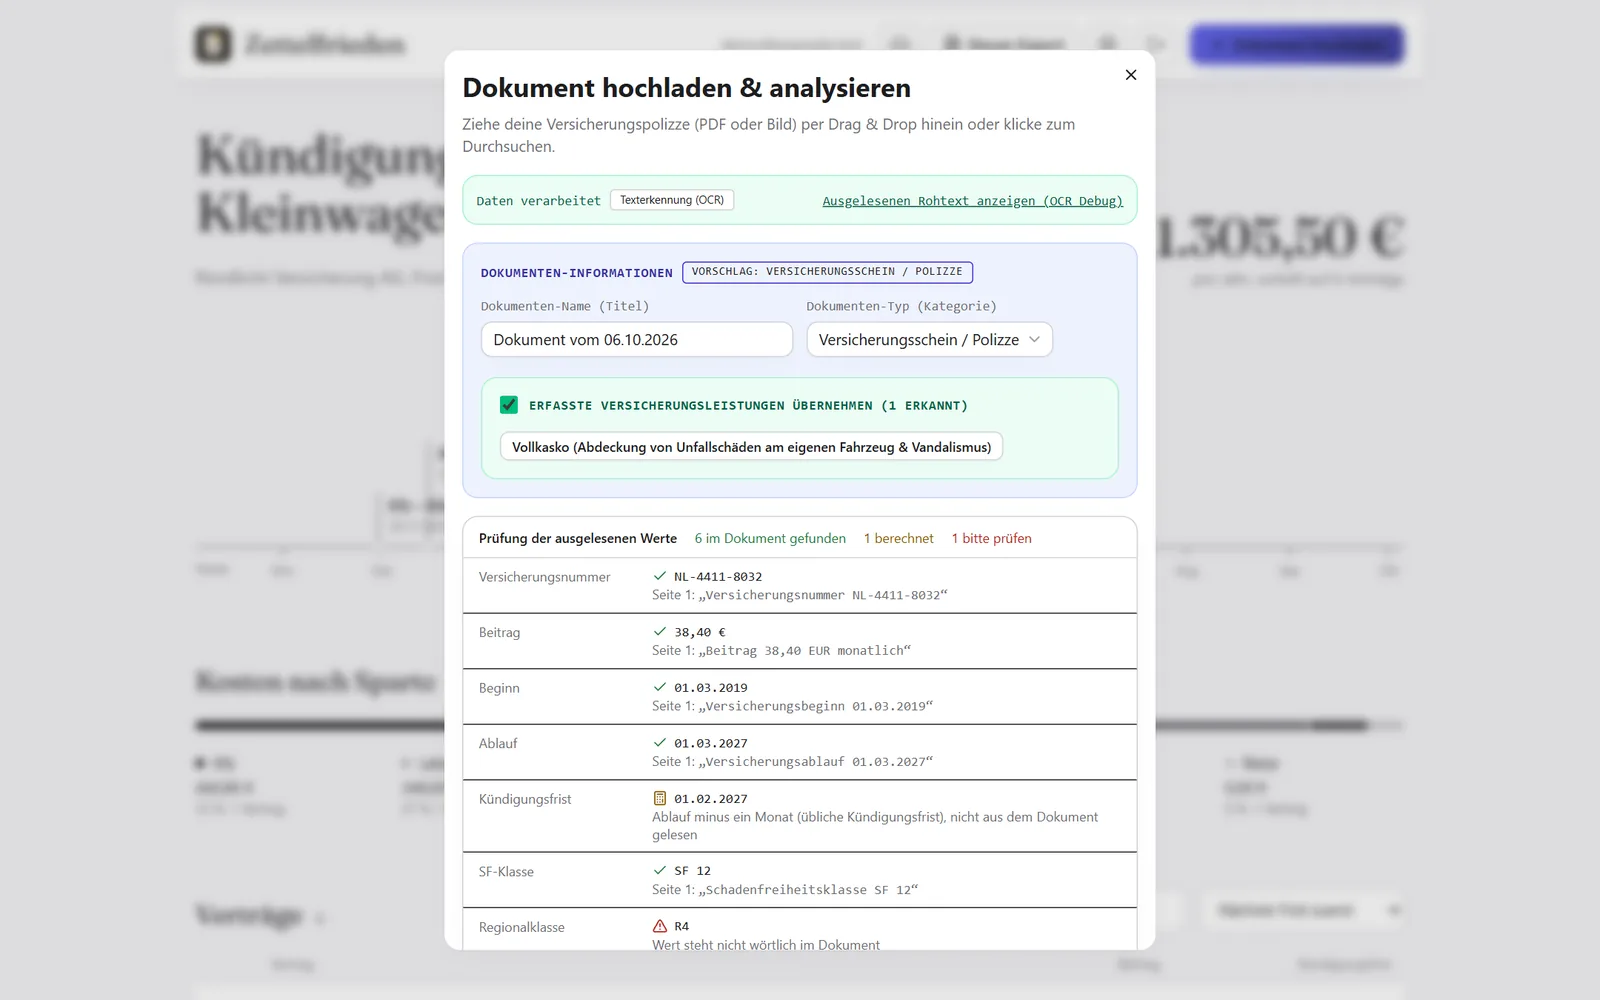Click the Kündigungsfrist date 01.02.2027
The height and width of the screenshot is (1000, 1600).
[711, 799]
